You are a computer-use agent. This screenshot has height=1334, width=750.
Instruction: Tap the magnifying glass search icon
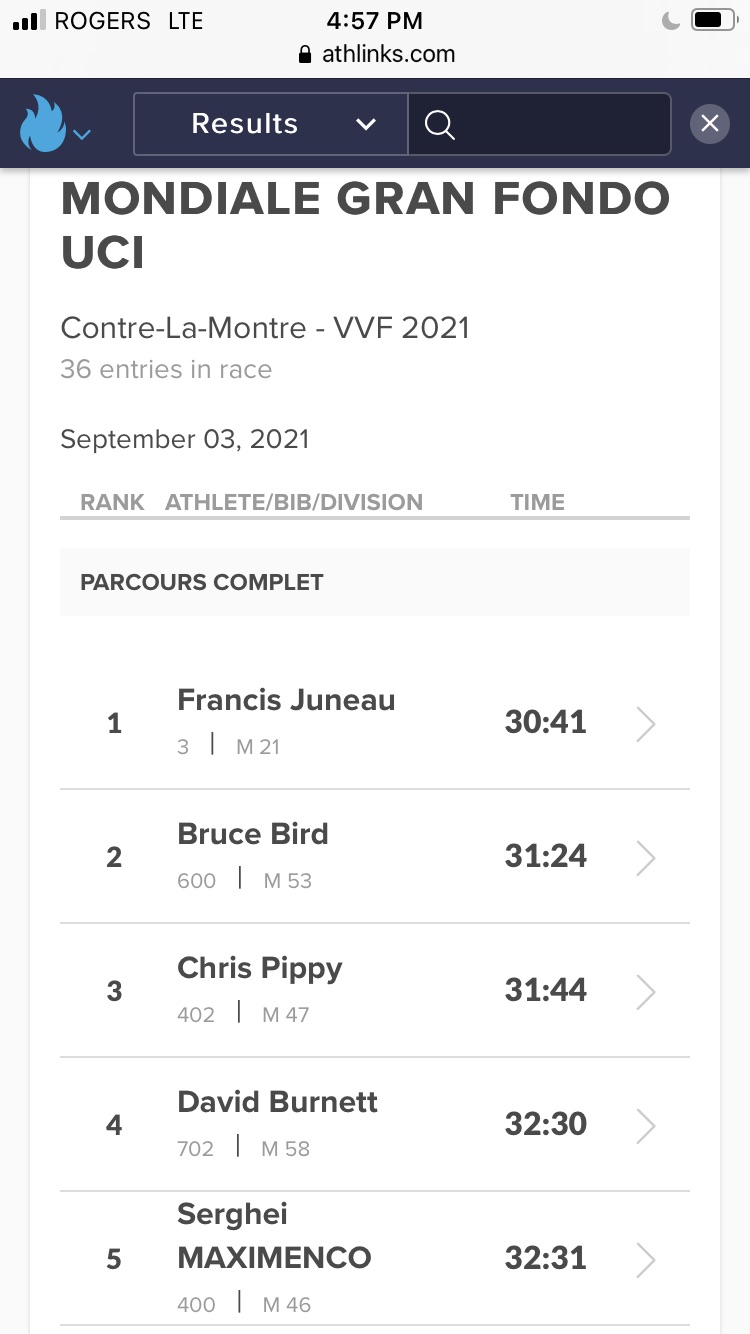tap(439, 124)
